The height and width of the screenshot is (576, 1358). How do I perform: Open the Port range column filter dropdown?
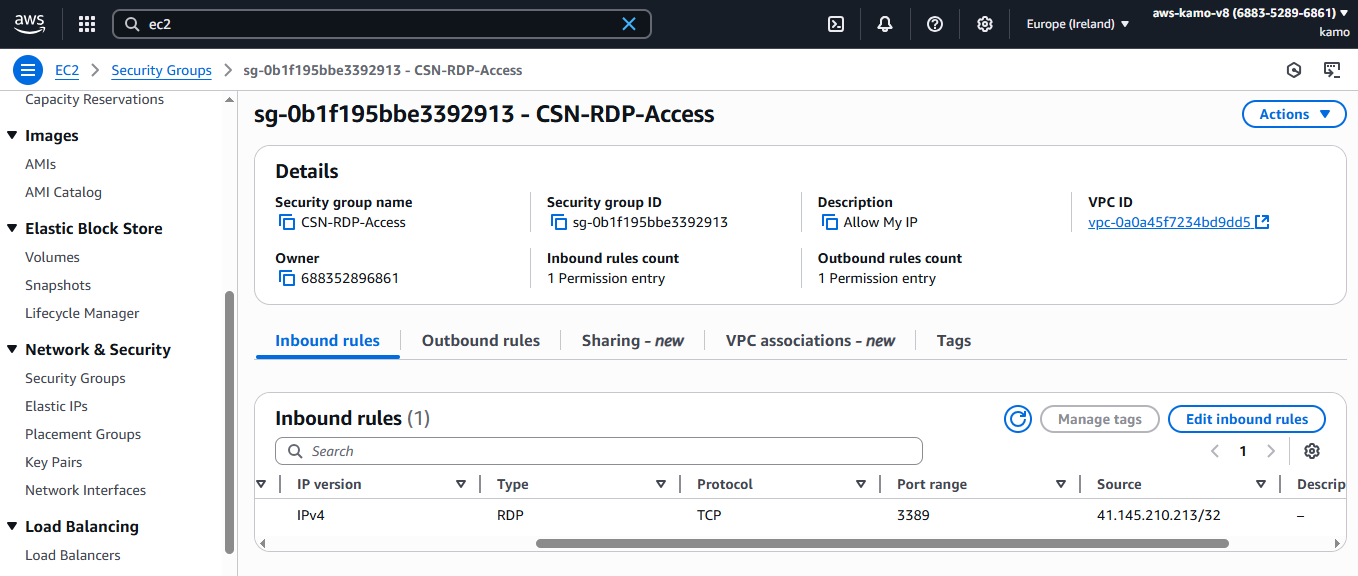tap(1061, 483)
